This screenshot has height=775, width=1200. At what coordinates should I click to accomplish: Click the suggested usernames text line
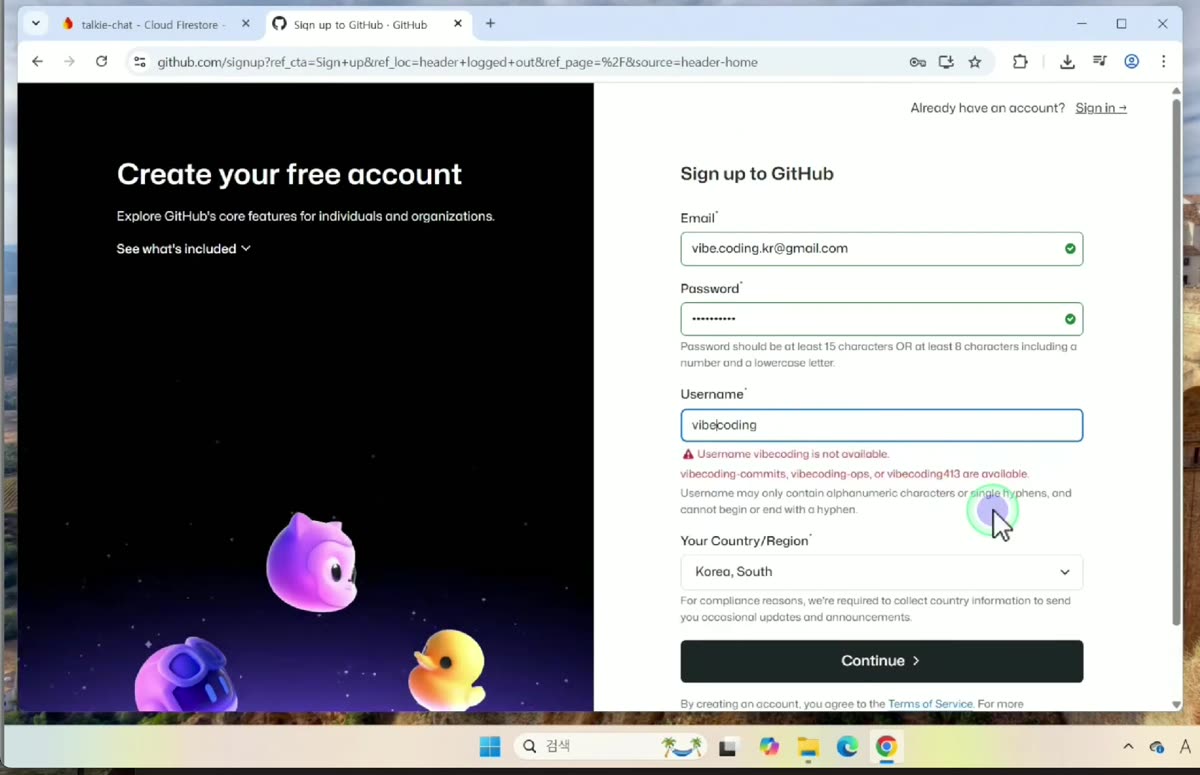[x=855, y=474]
